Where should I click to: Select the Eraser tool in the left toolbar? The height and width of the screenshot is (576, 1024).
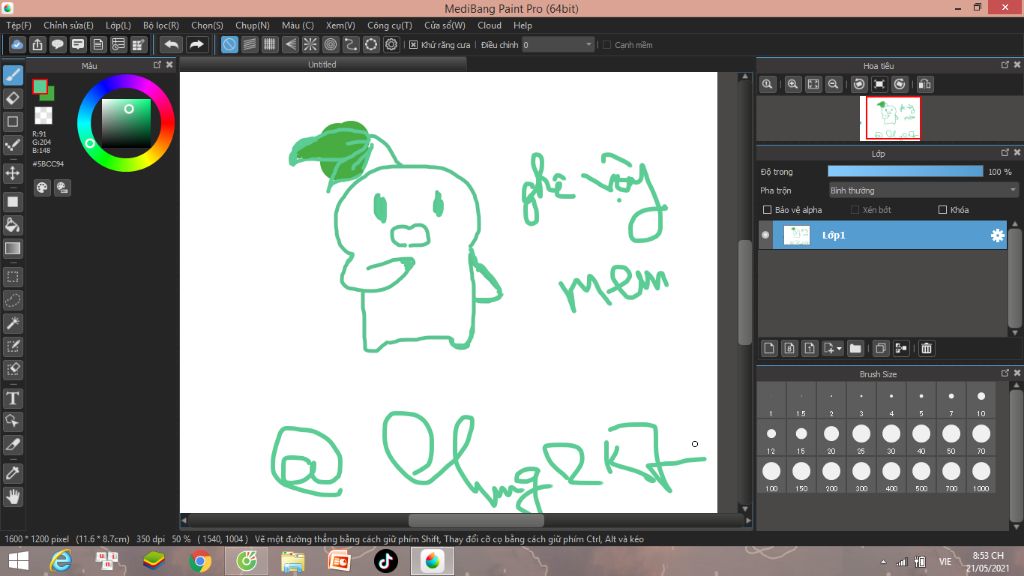[x=13, y=99]
